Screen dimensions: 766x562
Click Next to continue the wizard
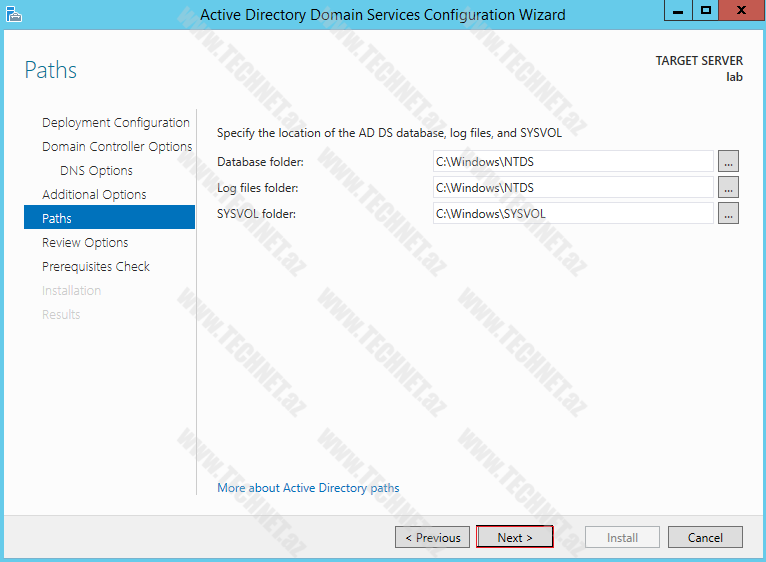coord(514,537)
